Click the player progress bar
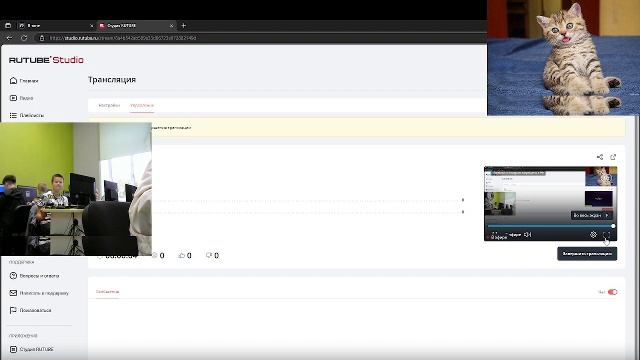 (551, 226)
